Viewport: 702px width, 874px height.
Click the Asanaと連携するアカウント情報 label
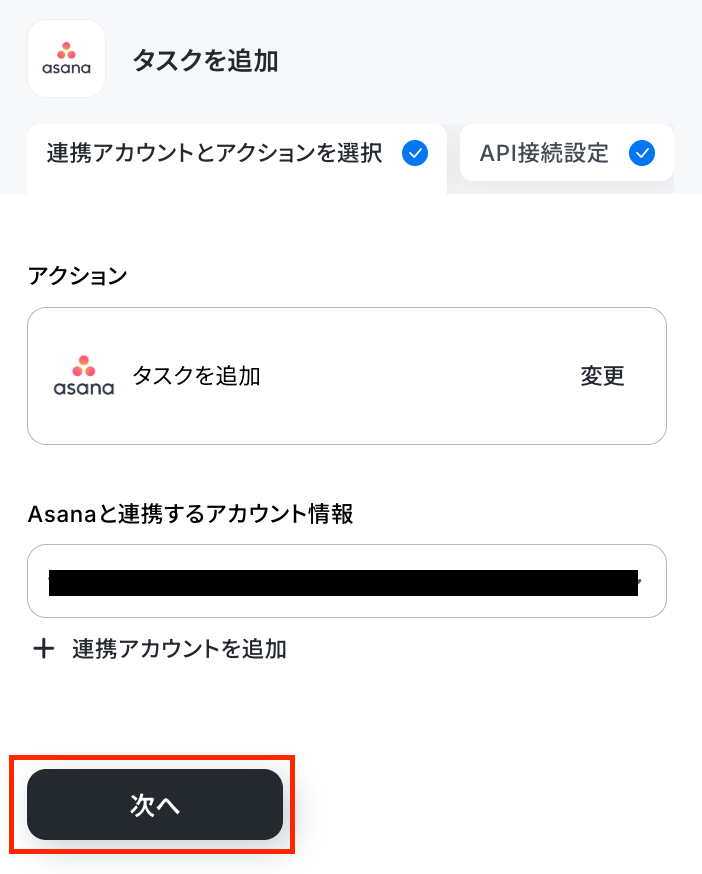[190, 513]
